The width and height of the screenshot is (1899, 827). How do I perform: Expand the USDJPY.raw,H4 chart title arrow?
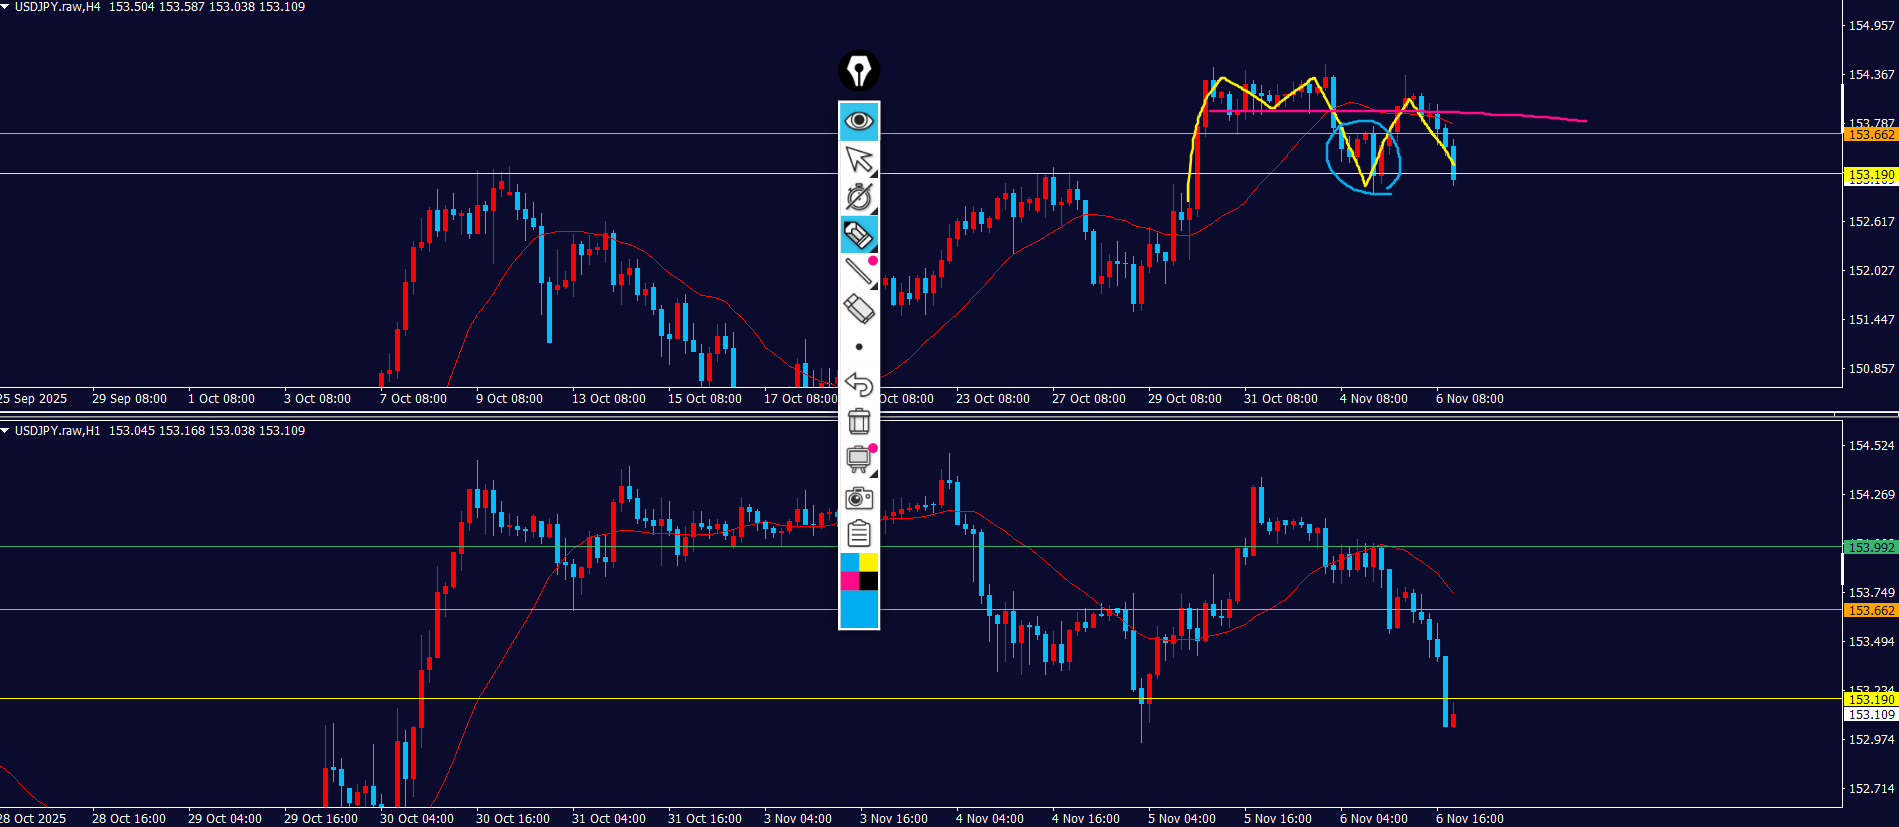(x=5, y=7)
